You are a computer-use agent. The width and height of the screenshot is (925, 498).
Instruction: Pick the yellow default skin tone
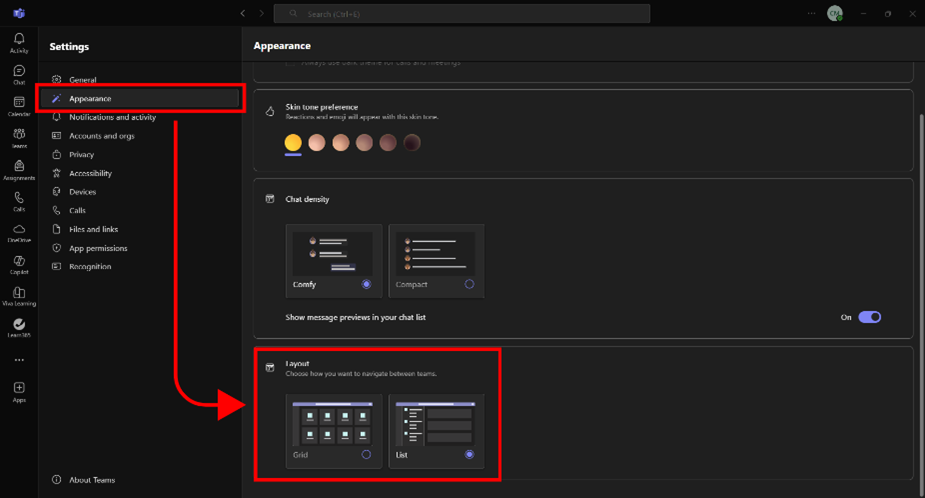click(x=293, y=143)
